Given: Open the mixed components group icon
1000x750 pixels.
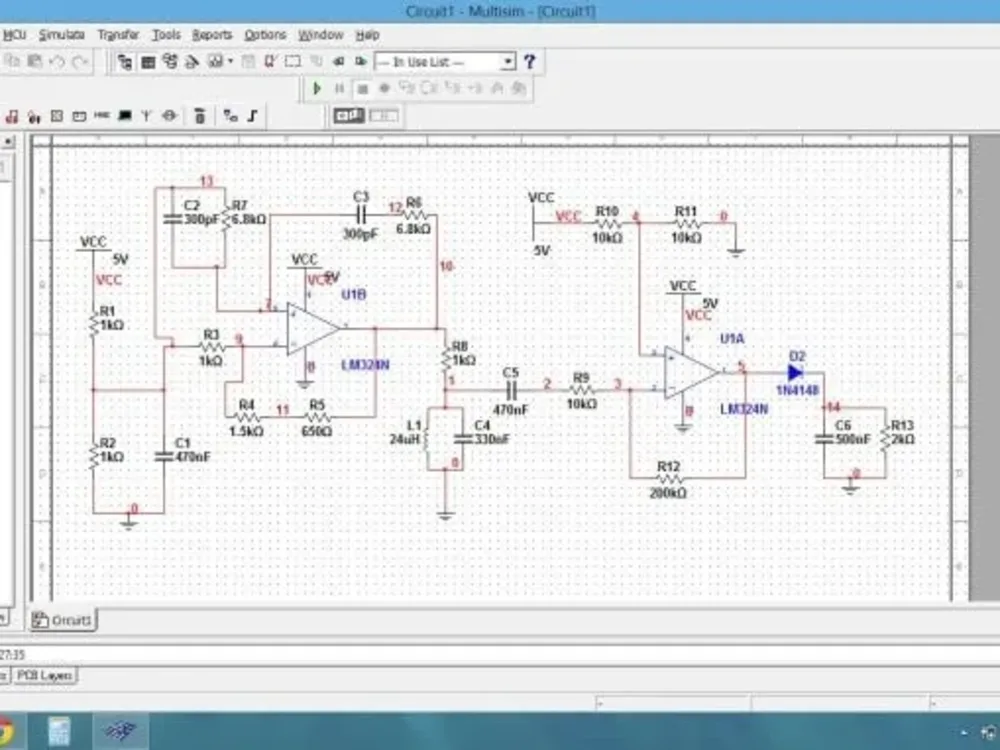Looking at the screenshot, I should pyautogui.click(x=34, y=117).
